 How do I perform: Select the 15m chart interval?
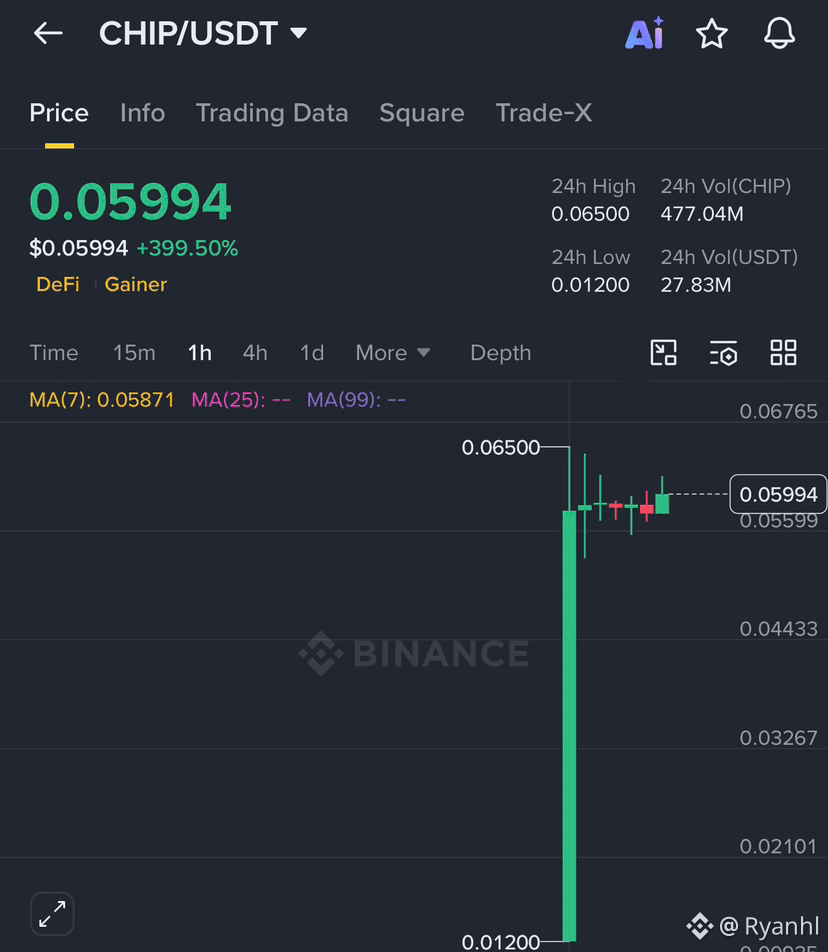click(134, 353)
